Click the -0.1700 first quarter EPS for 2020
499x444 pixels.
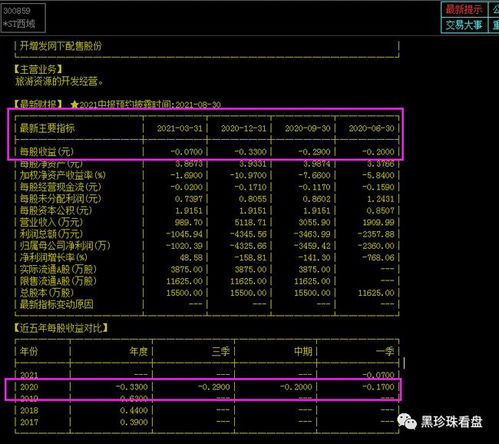(378, 387)
